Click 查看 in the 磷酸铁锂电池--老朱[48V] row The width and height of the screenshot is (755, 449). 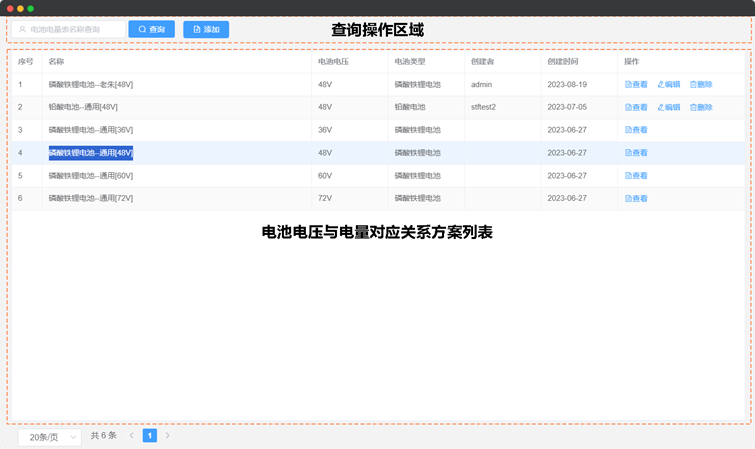(x=636, y=85)
